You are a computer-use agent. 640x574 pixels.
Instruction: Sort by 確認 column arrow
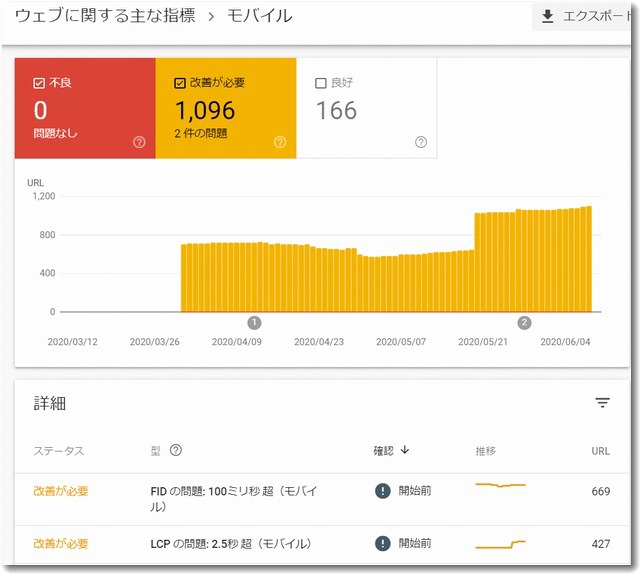pos(405,450)
